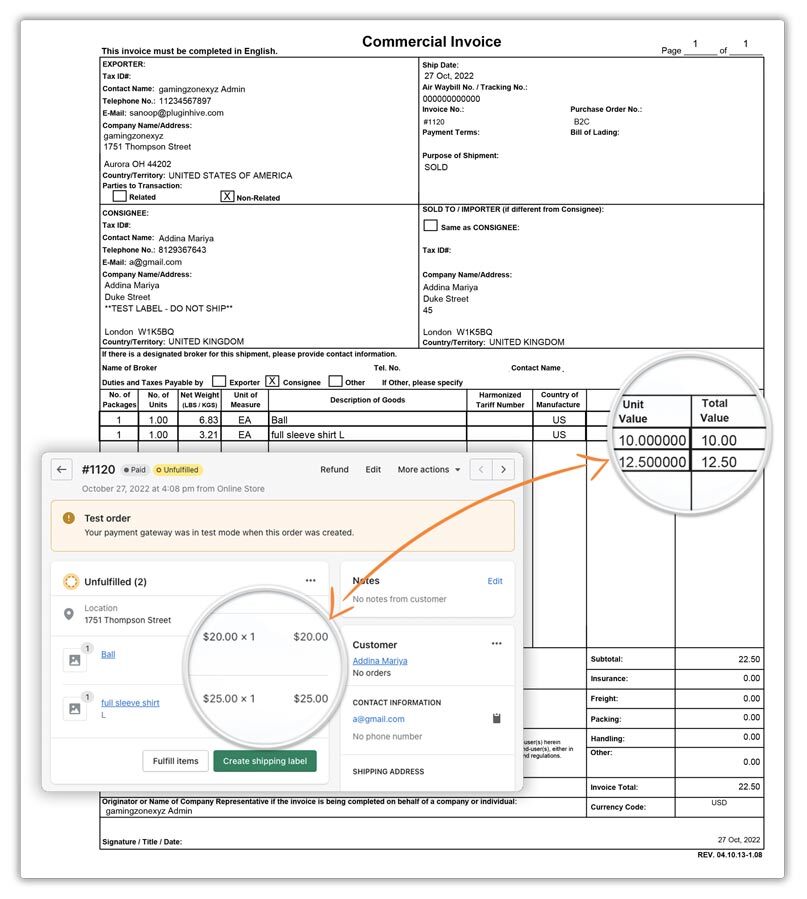
Task: Click the Create shipping label button
Action: [265, 761]
